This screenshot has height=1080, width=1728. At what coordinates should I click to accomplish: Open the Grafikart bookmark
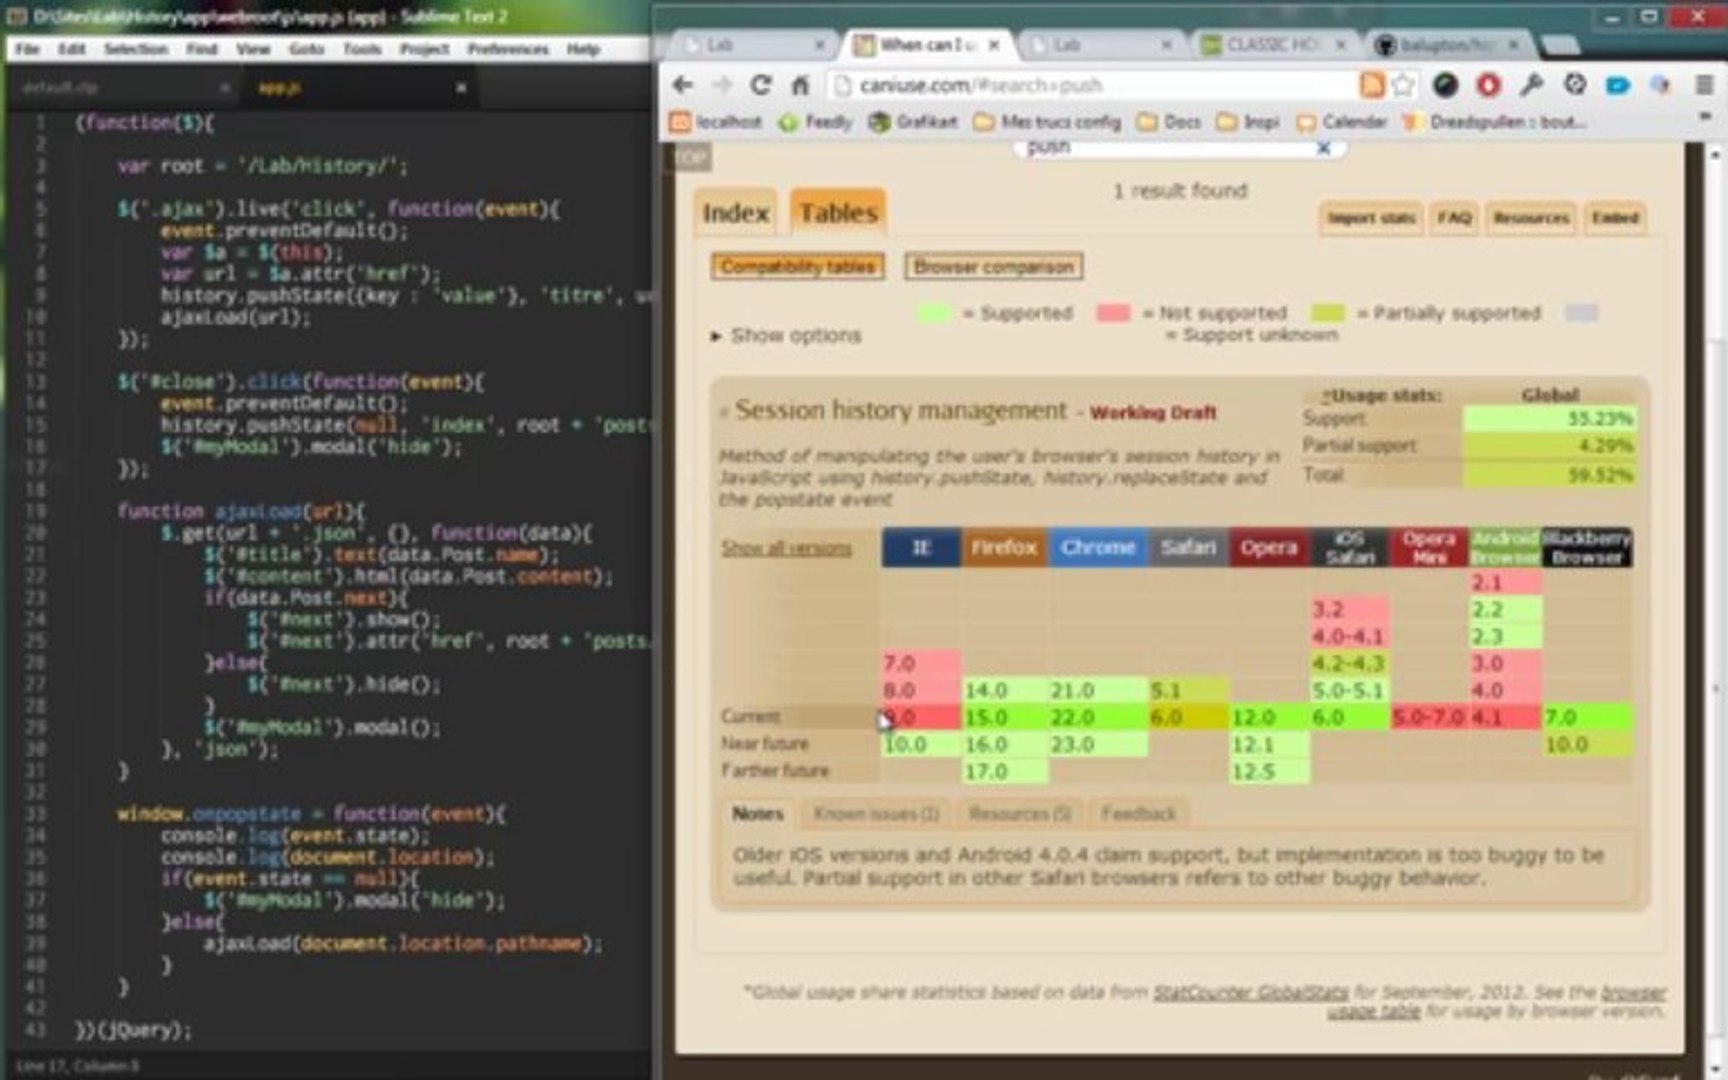tap(913, 122)
